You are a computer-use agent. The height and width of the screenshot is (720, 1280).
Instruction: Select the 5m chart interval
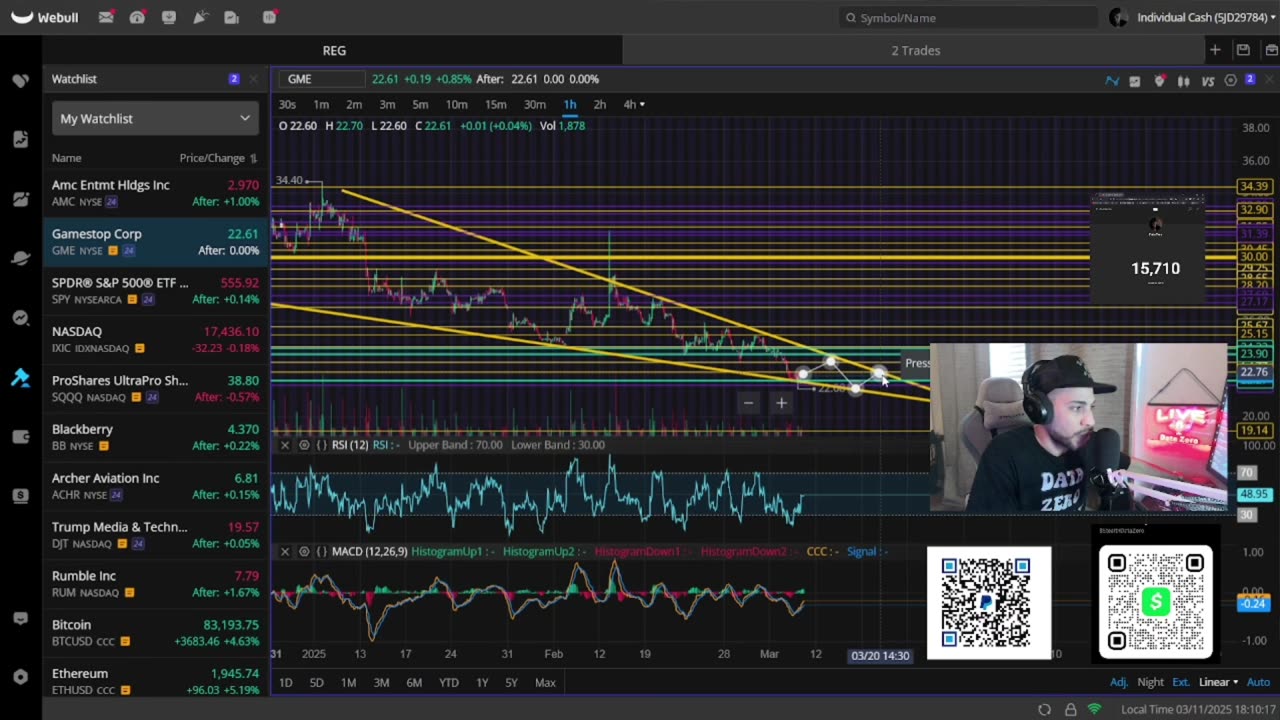(420, 104)
